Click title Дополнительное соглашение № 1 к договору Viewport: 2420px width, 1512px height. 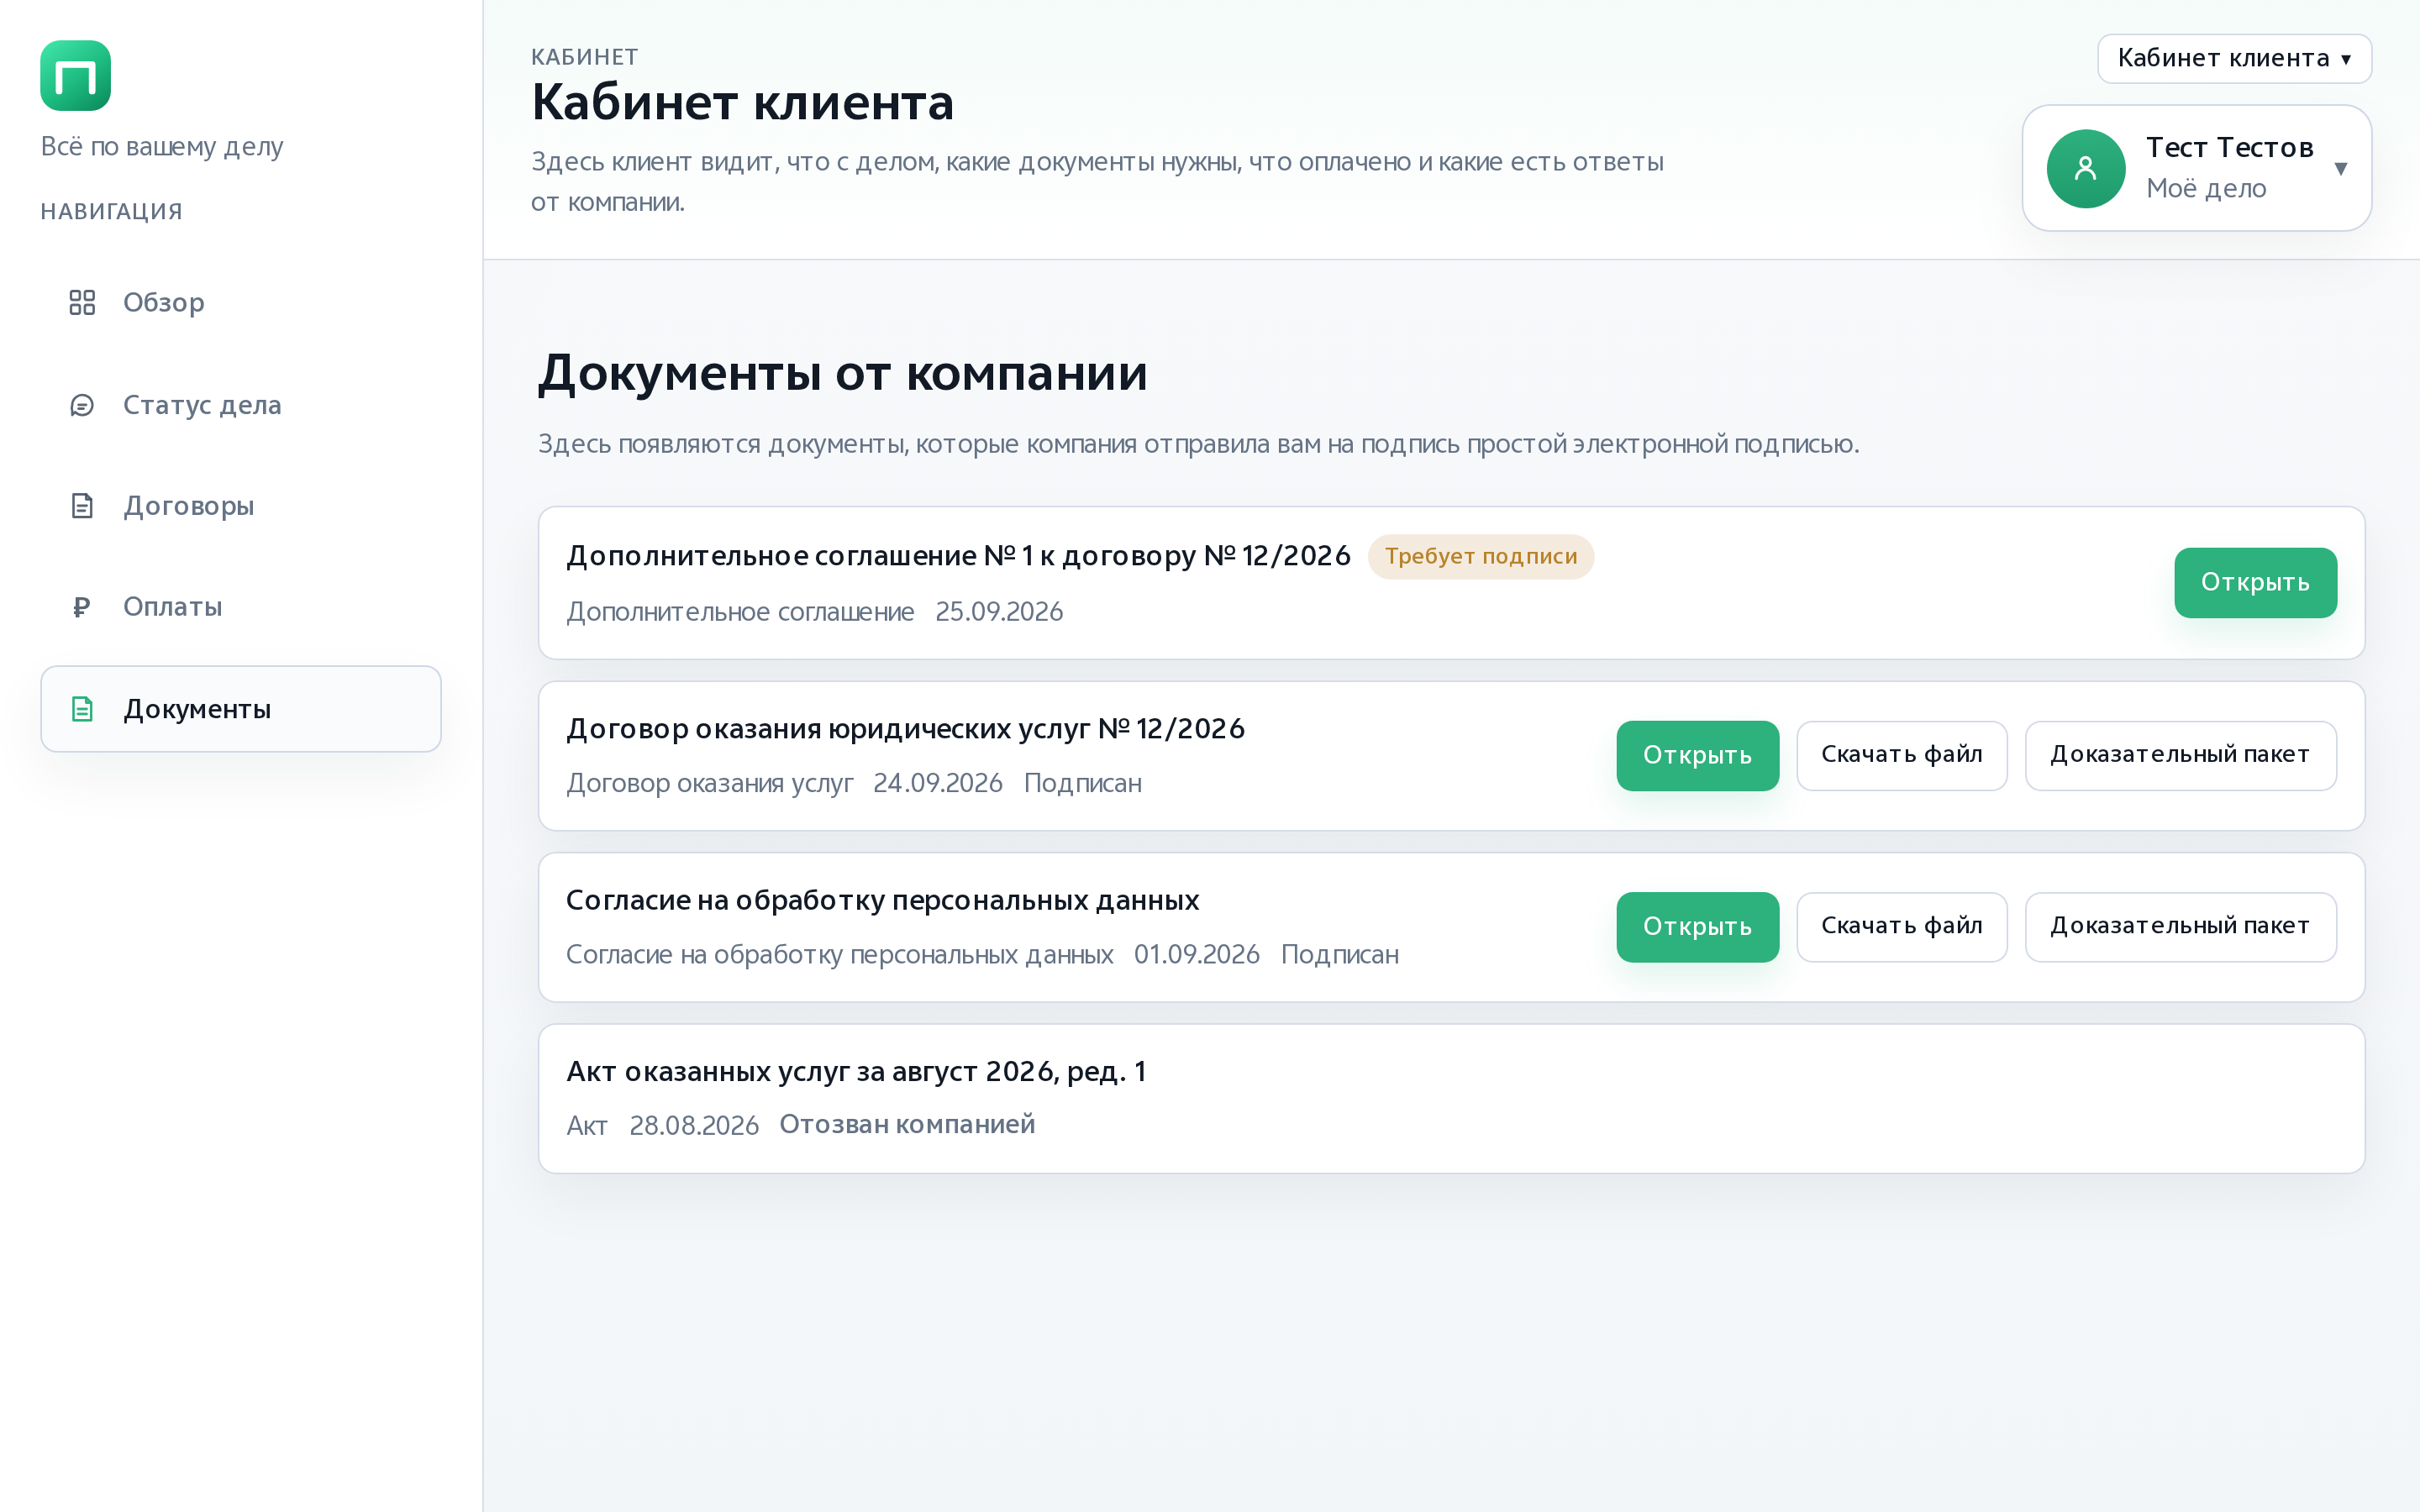[958, 556]
